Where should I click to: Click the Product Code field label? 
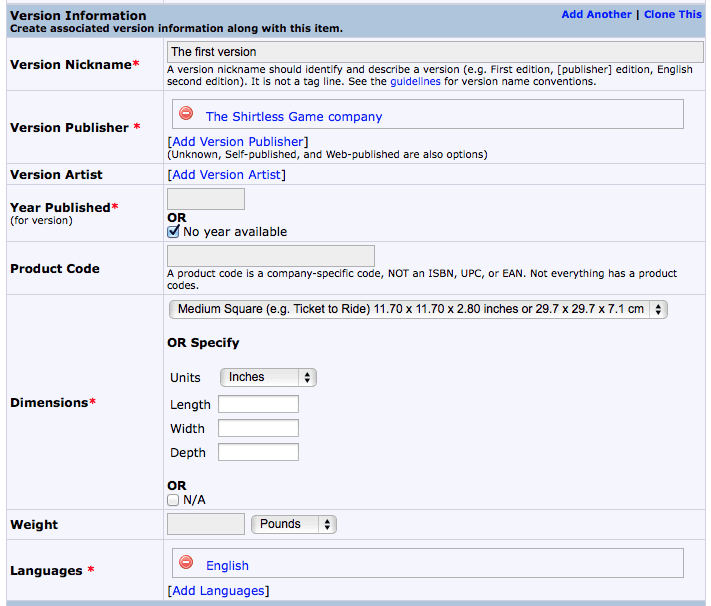coord(55,269)
